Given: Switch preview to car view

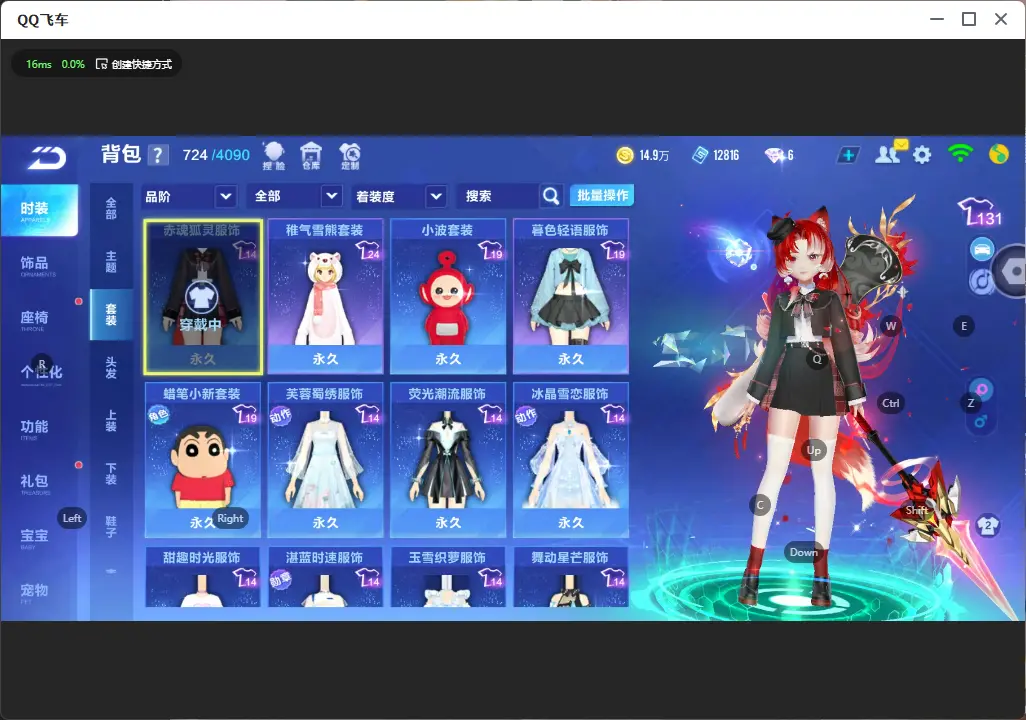Looking at the screenshot, I should click(x=982, y=249).
